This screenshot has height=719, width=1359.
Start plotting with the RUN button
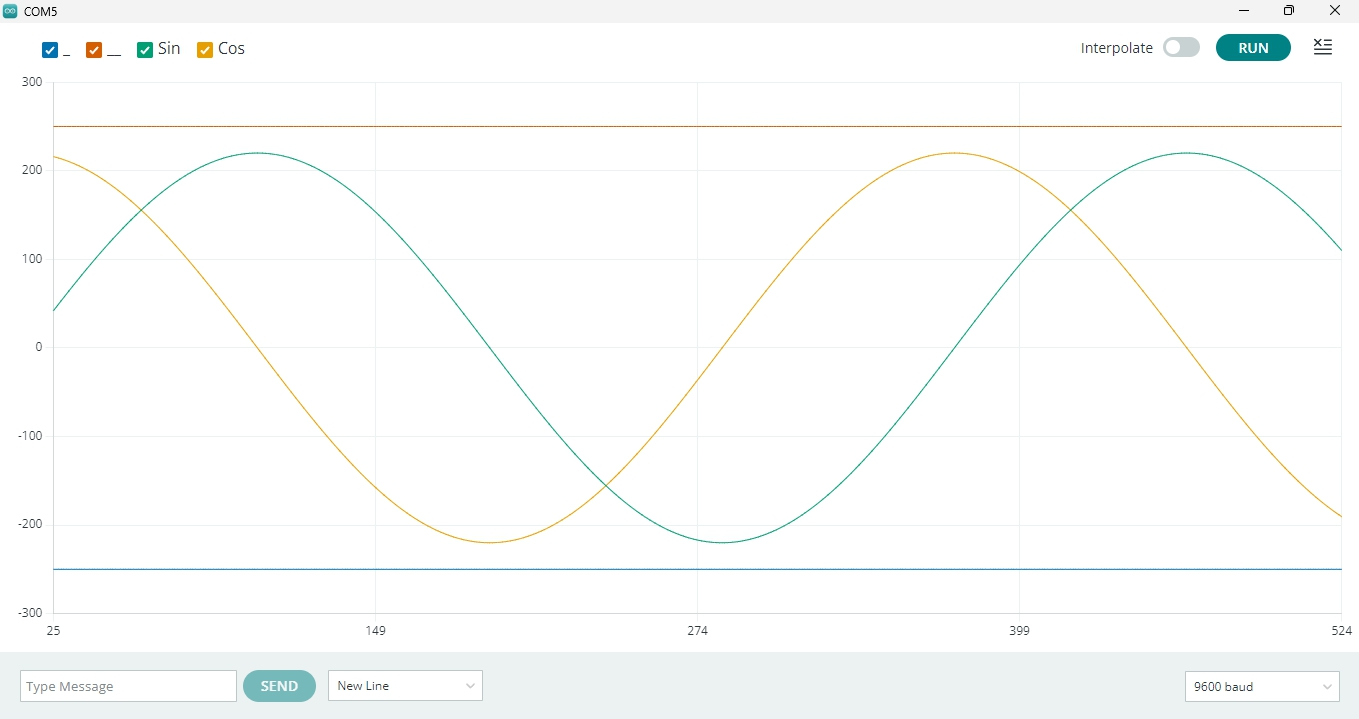pos(1253,47)
